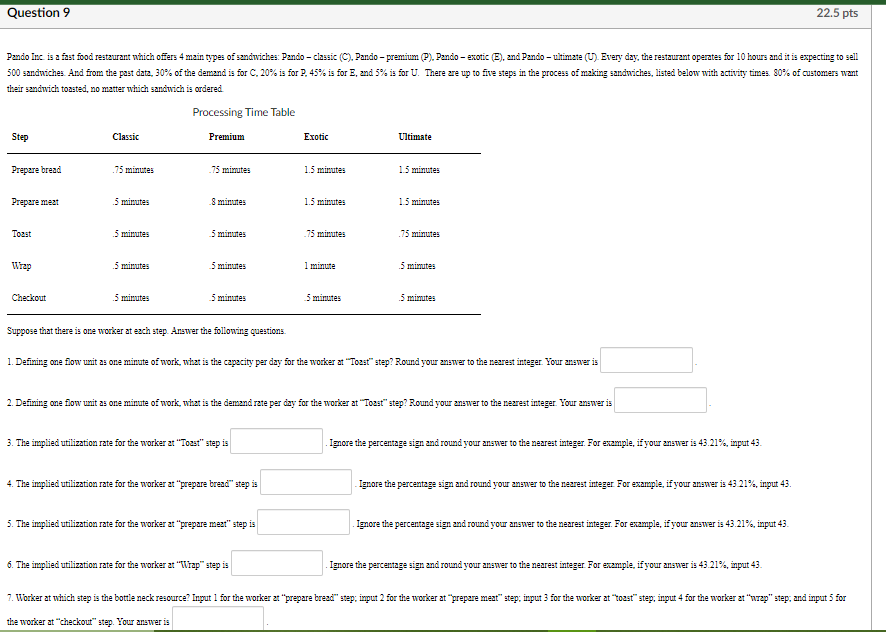Click the Prepare meat row label
Screen dimensions: 886x632
[x=35, y=202]
